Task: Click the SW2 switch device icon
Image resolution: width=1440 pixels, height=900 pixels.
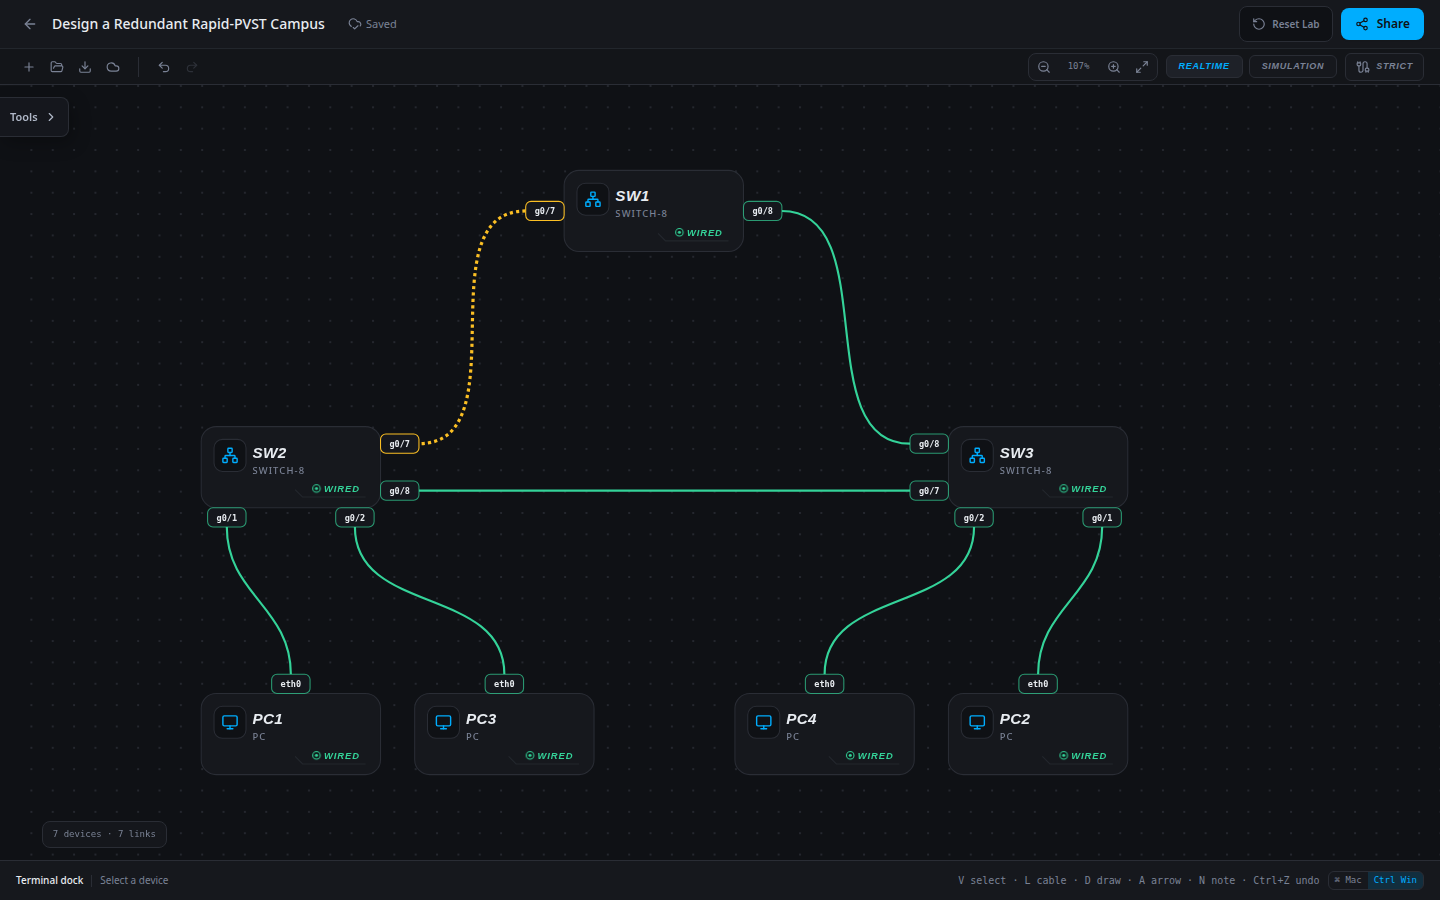Action: point(230,456)
